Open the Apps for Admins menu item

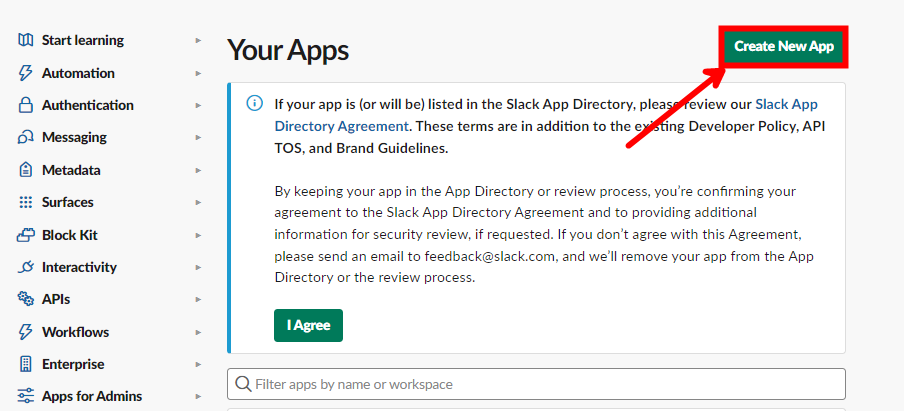coord(92,396)
